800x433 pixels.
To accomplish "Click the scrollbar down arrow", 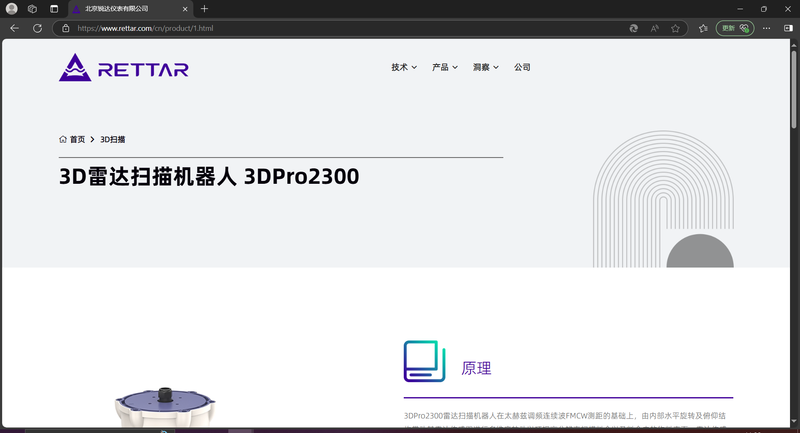I will [793, 422].
